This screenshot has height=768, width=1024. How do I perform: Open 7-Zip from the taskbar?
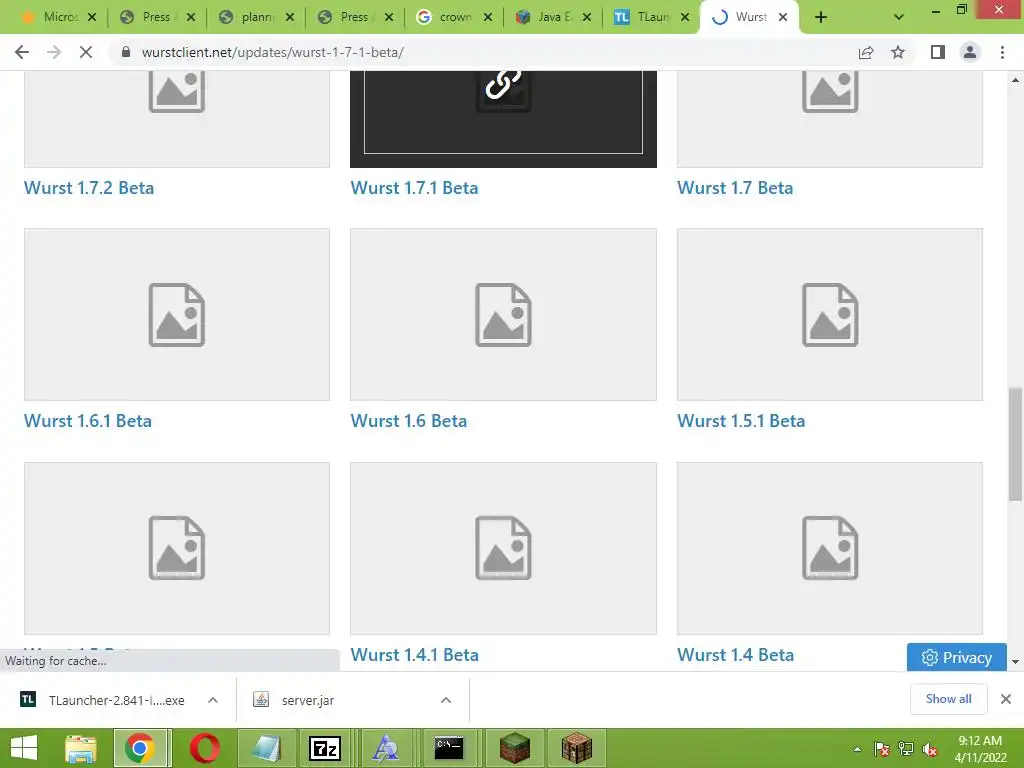click(x=325, y=748)
